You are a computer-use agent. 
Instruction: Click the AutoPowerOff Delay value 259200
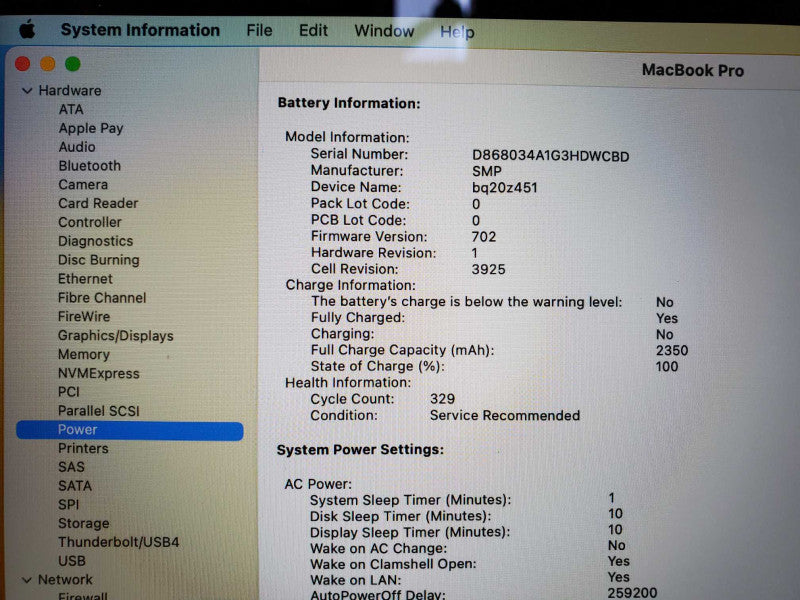632,593
